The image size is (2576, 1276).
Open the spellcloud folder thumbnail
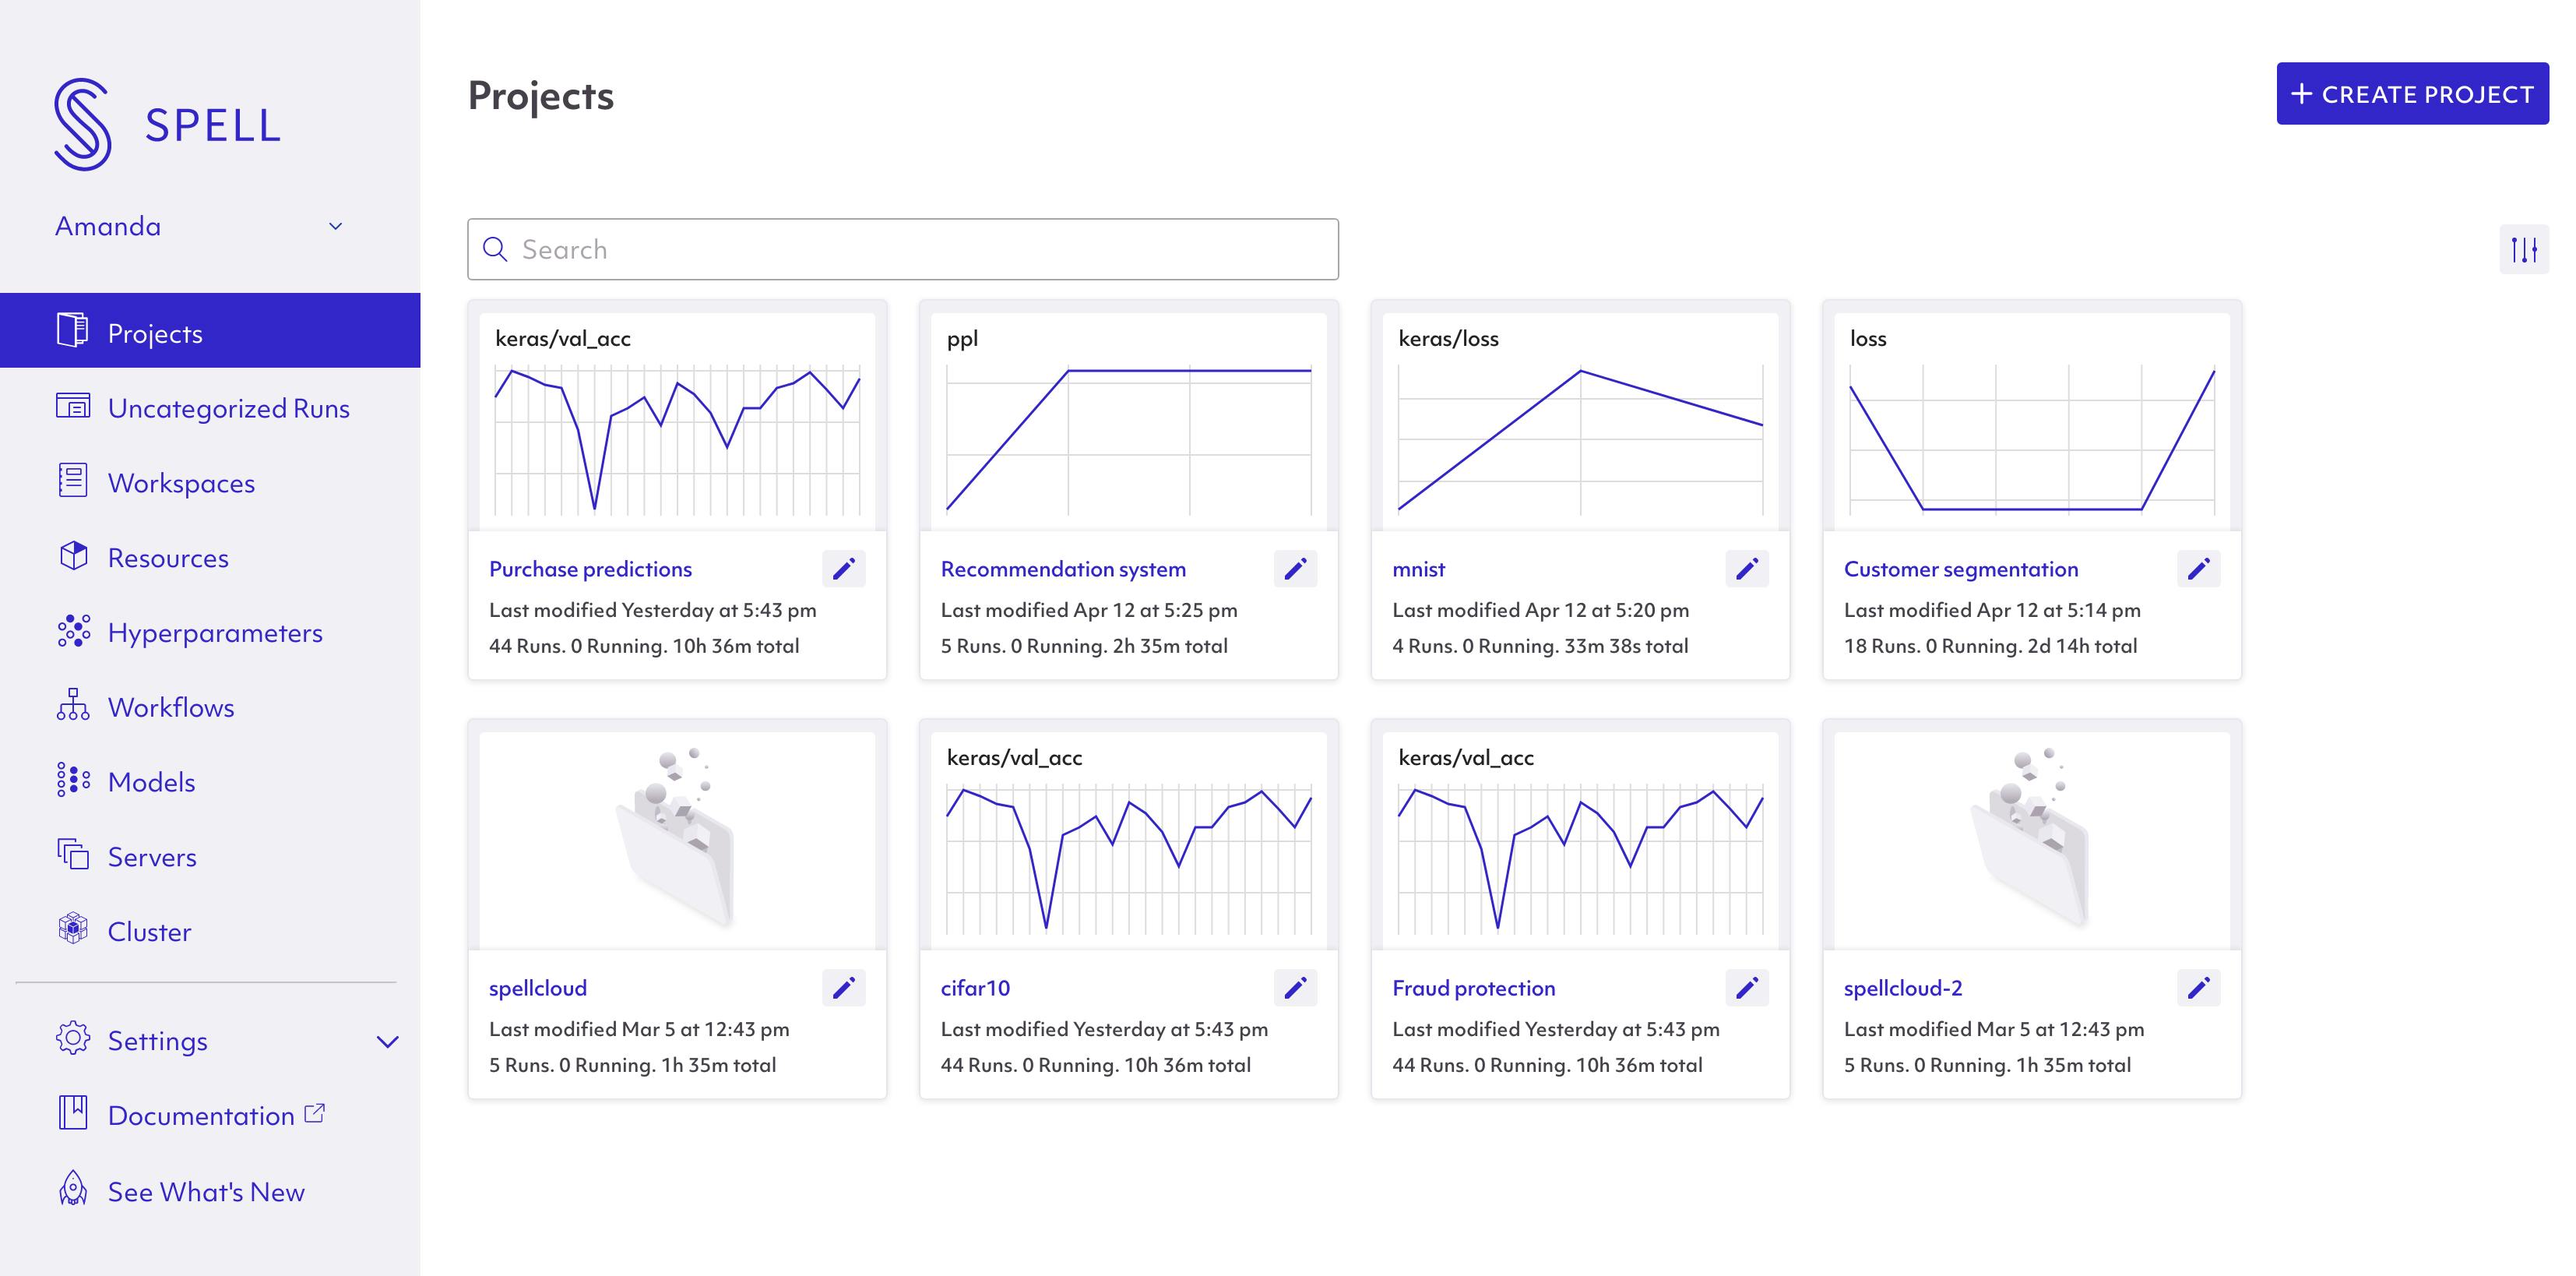pos(677,839)
